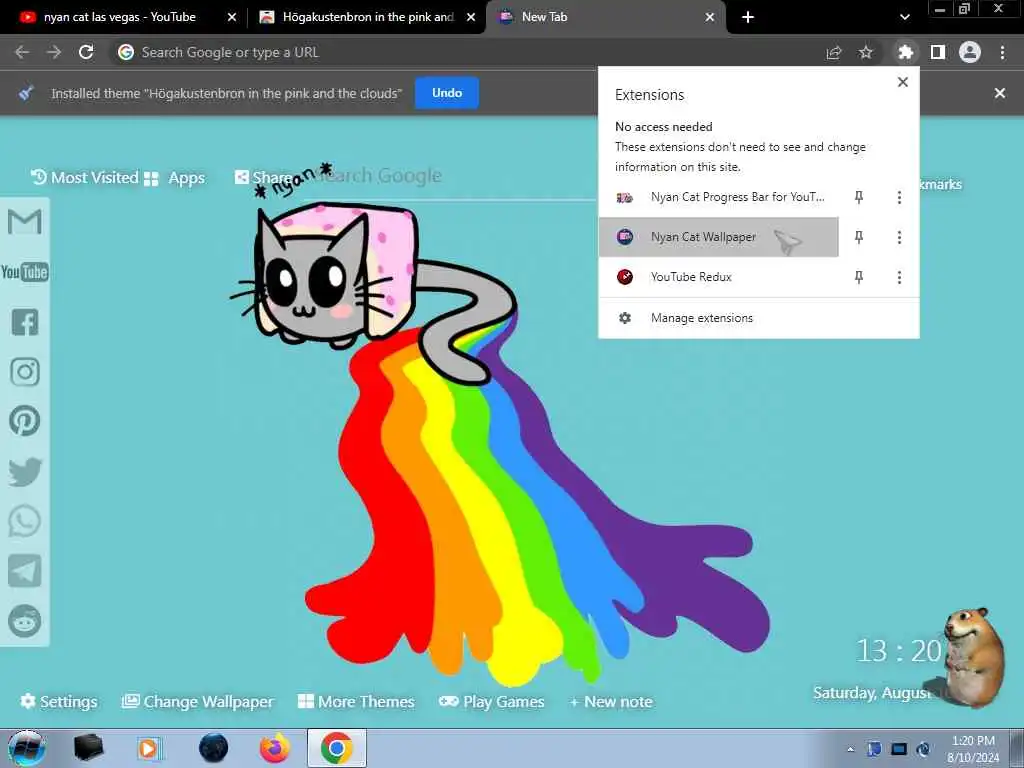Image resolution: width=1024 pixels, height=768 pixels.
Task: Open YouTube shortcut in sidebar
Action: tap(25, 272)
